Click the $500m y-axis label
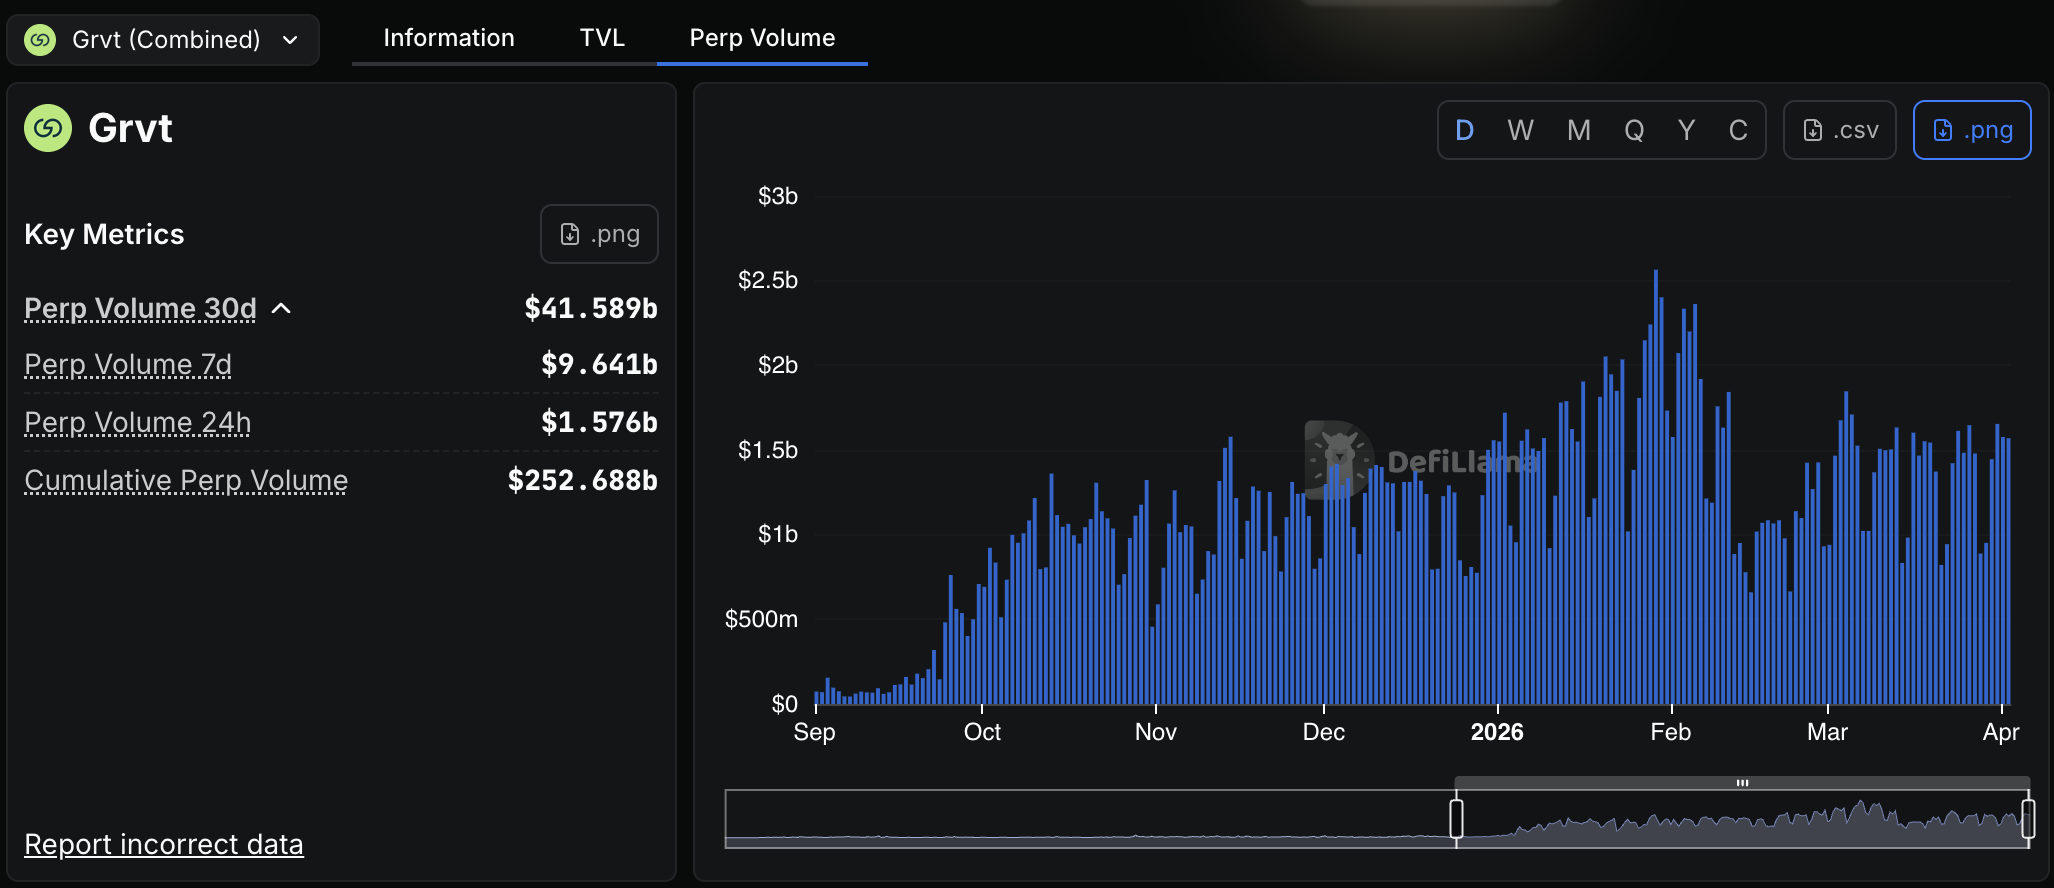The image size is (2054, 888). 761,619
